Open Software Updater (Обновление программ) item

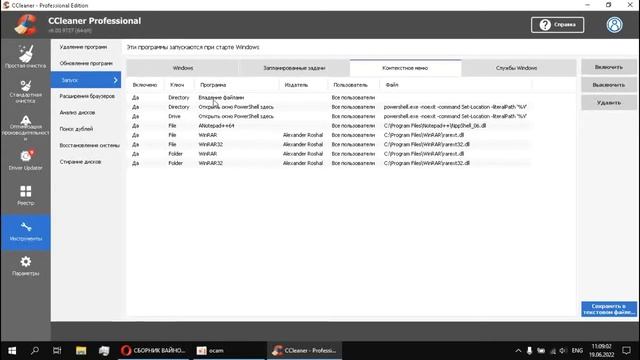(x=86, y=63)
